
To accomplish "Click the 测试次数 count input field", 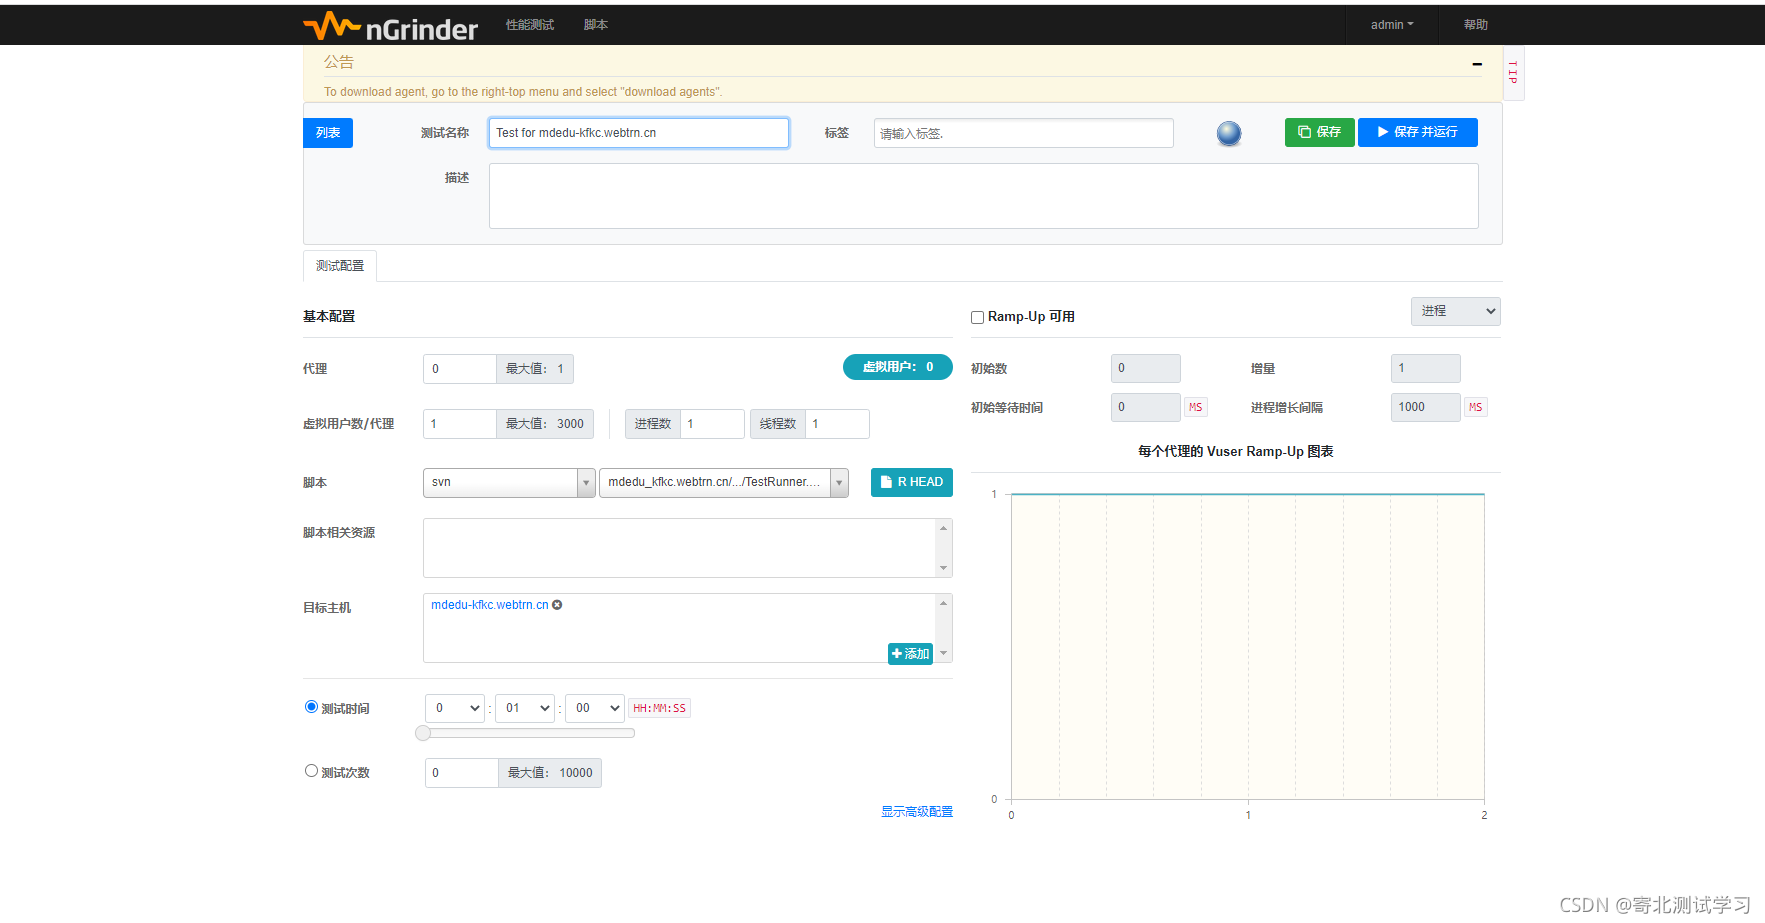I will click(462, 773).
